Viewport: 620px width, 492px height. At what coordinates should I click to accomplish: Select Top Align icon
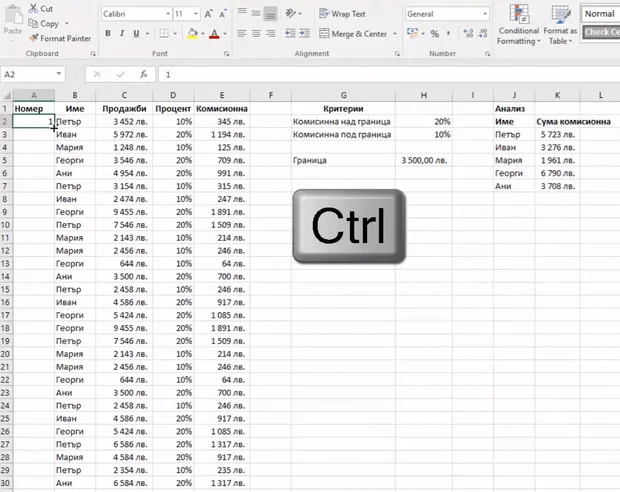click(x=242, y=13)
